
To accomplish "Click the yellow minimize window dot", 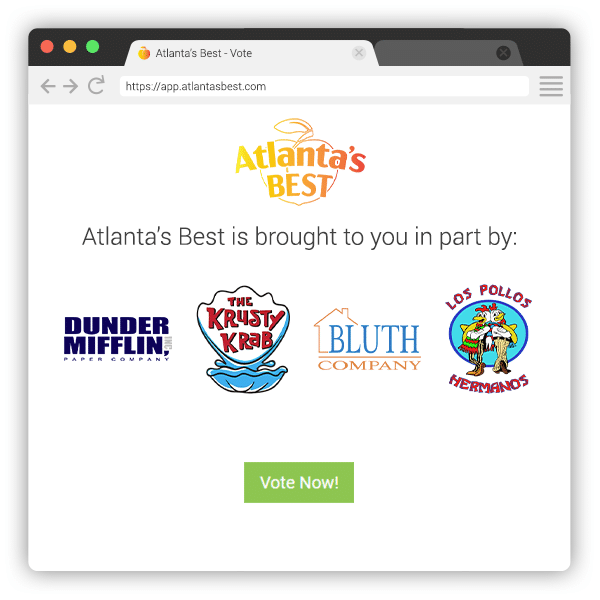I will coord(70,47).
